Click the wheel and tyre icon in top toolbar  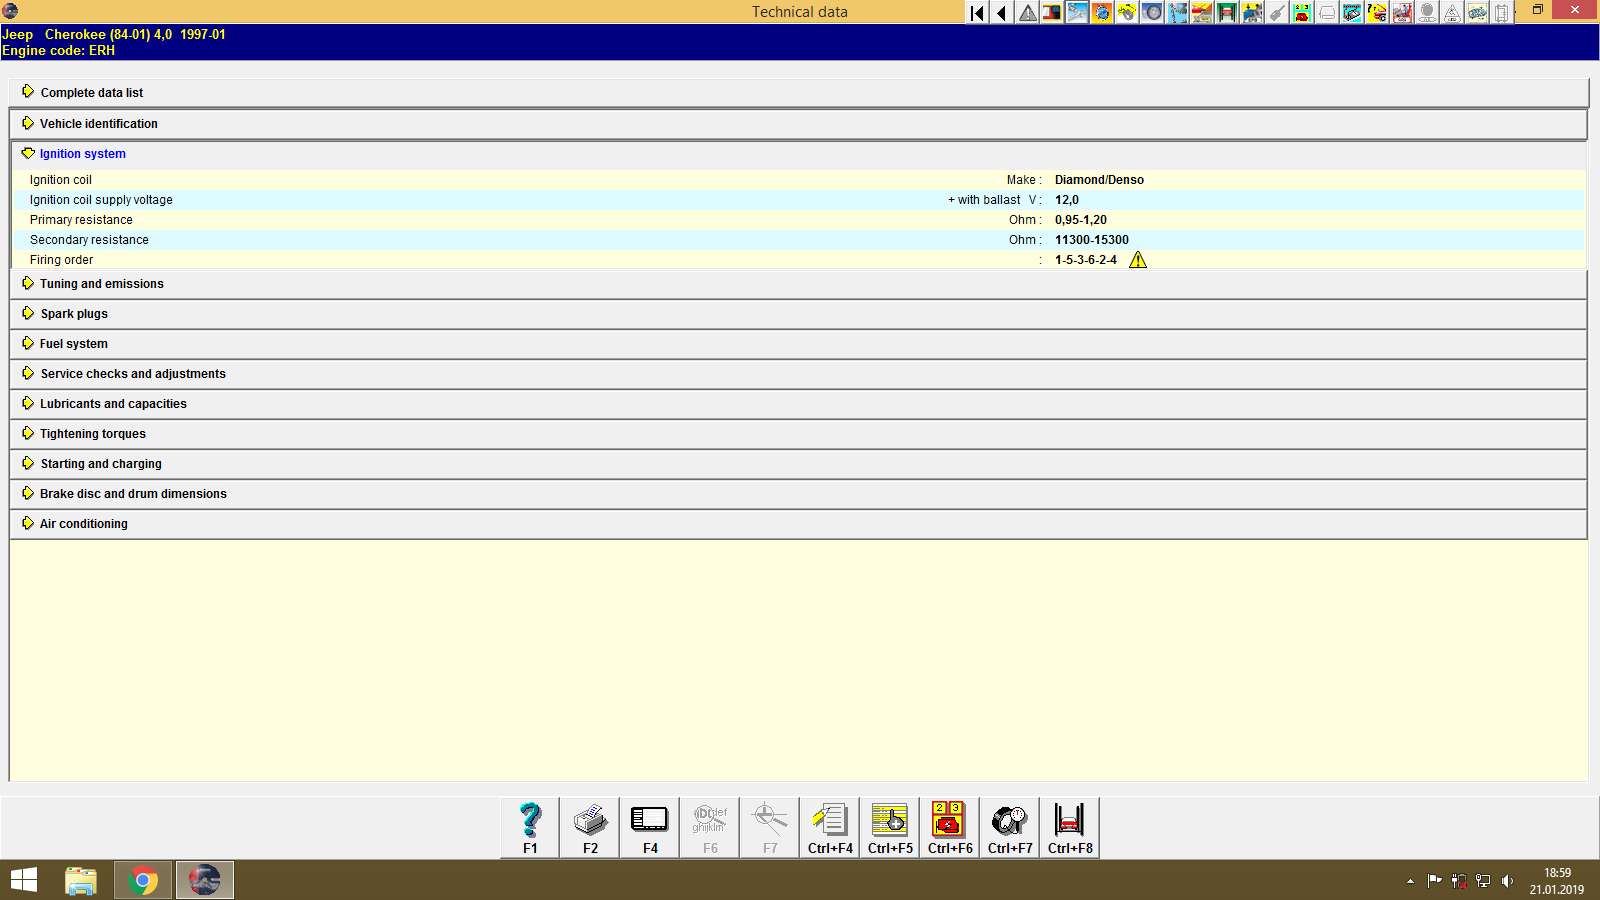(x=1151, y=13)
